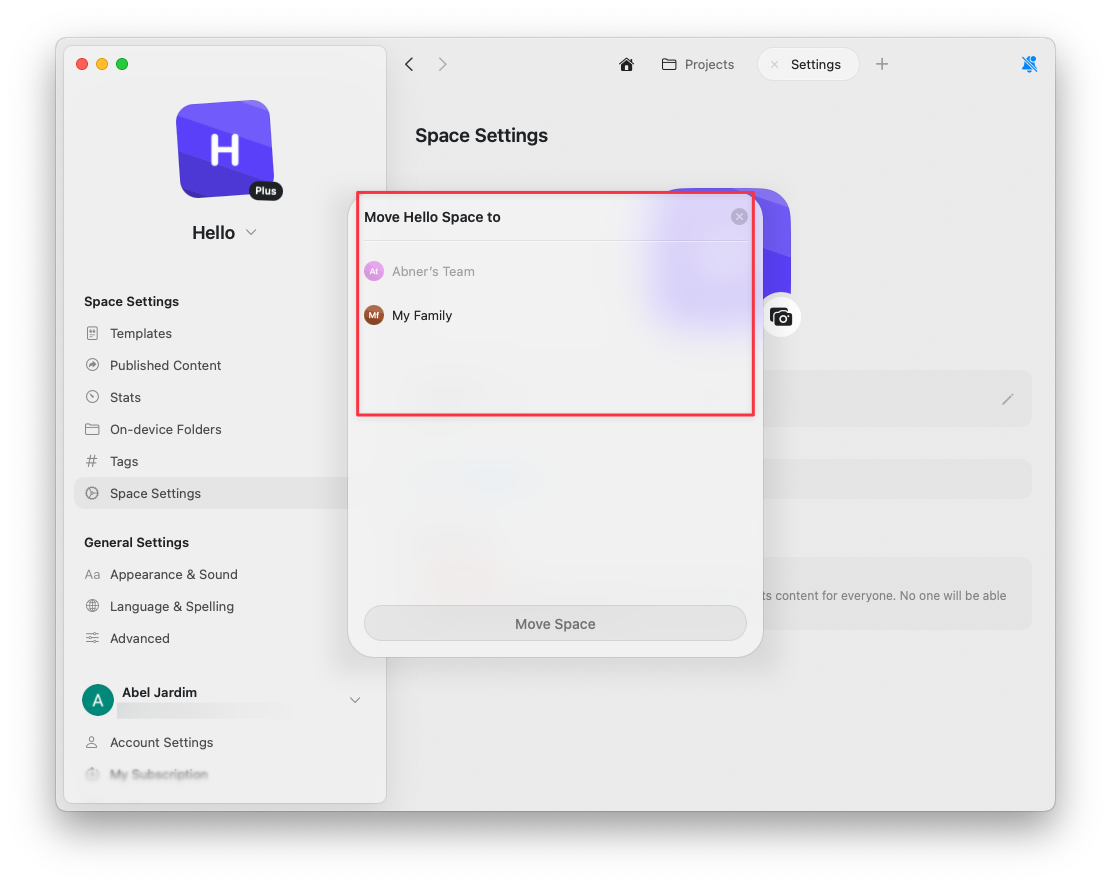Click the Published Content icon

point(92,365)
